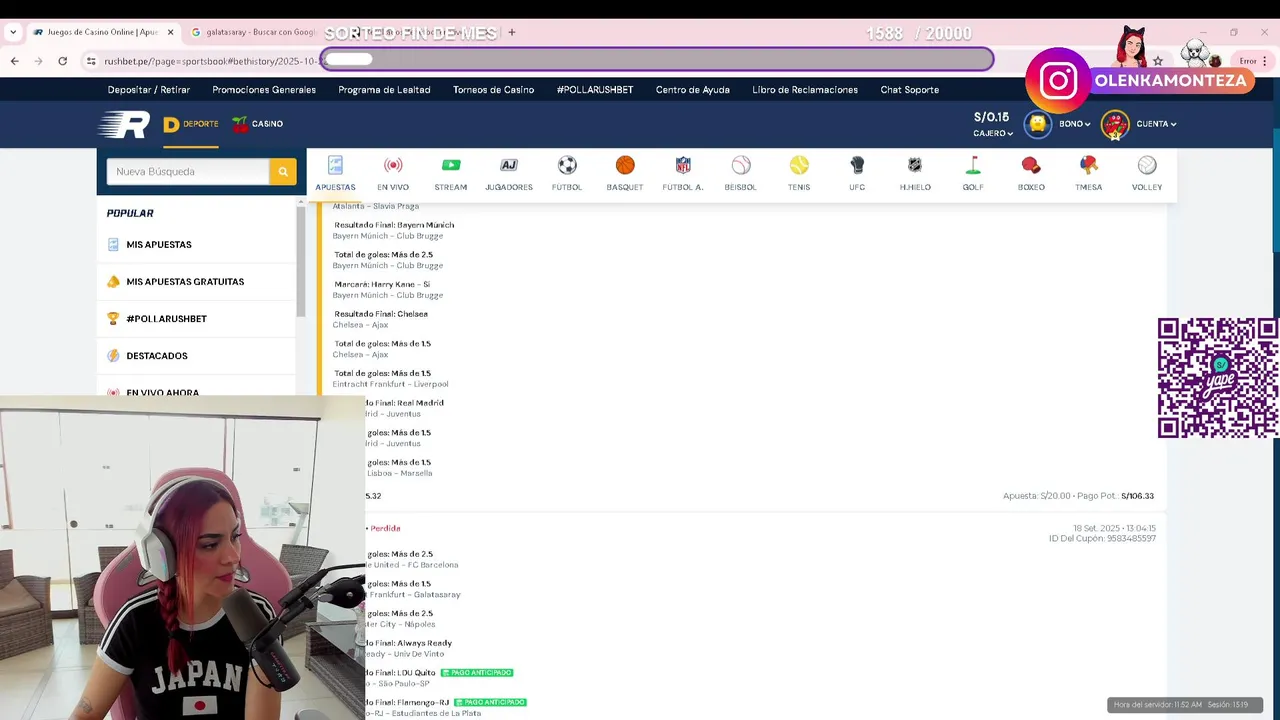
Task: Select the Jugadores AJ icon
Action: 509,165
